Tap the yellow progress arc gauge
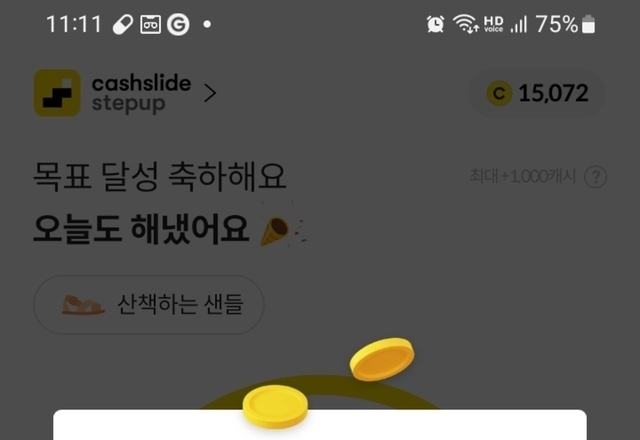 [x=320, y=392]
